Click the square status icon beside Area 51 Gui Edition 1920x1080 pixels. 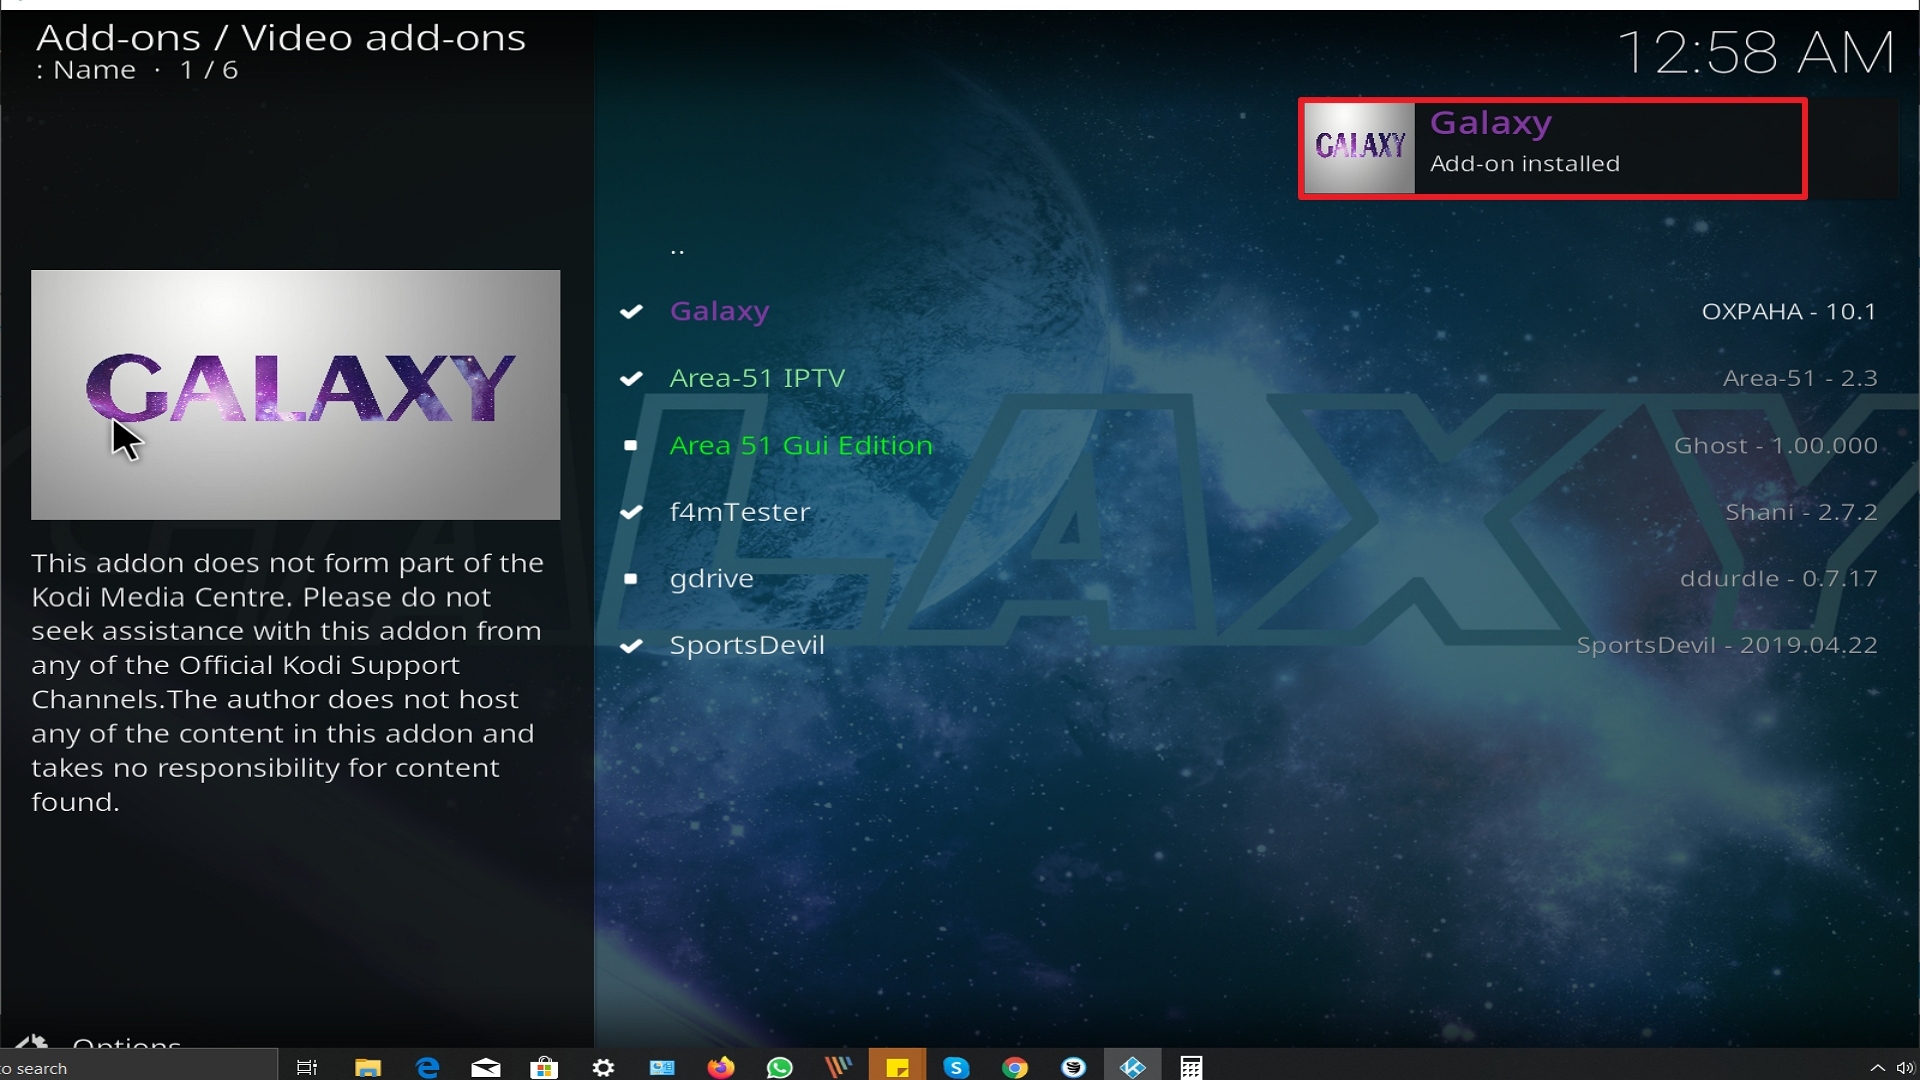(x=631, y=446)
